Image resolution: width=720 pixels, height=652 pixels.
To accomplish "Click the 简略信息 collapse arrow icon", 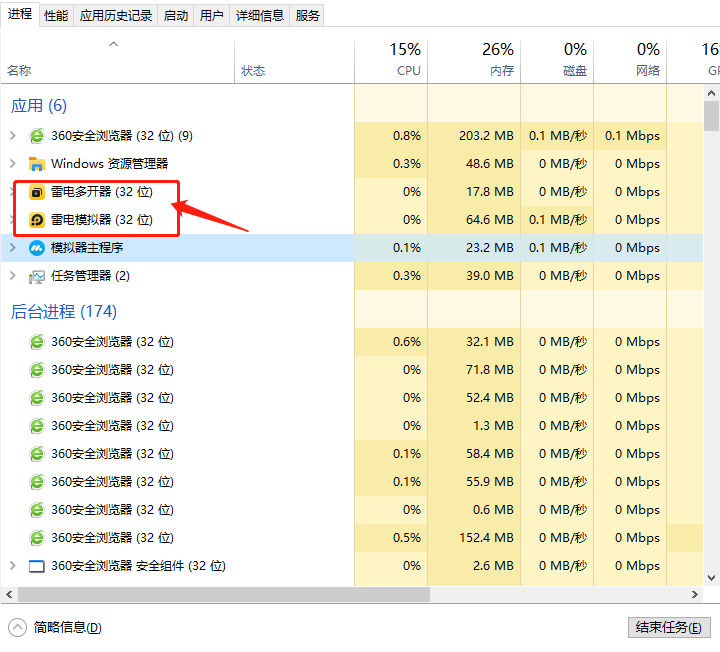I will pyautogui.click(x=18, y=627).
